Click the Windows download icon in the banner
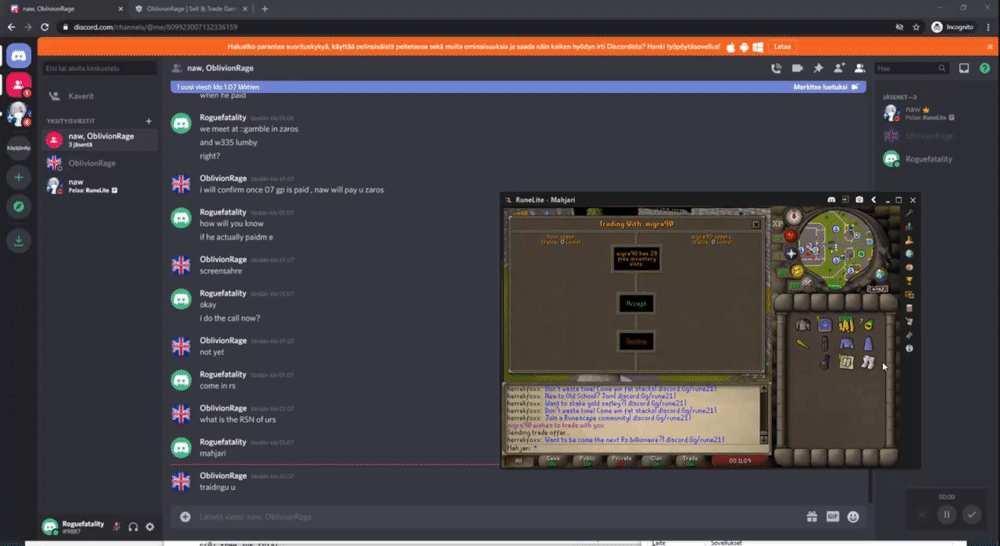 pos(758,47)
